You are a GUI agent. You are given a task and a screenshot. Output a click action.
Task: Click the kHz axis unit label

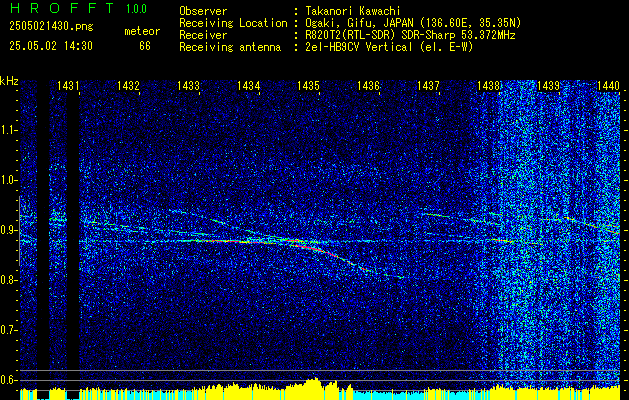pyautogui.click(x=9, y=81)
